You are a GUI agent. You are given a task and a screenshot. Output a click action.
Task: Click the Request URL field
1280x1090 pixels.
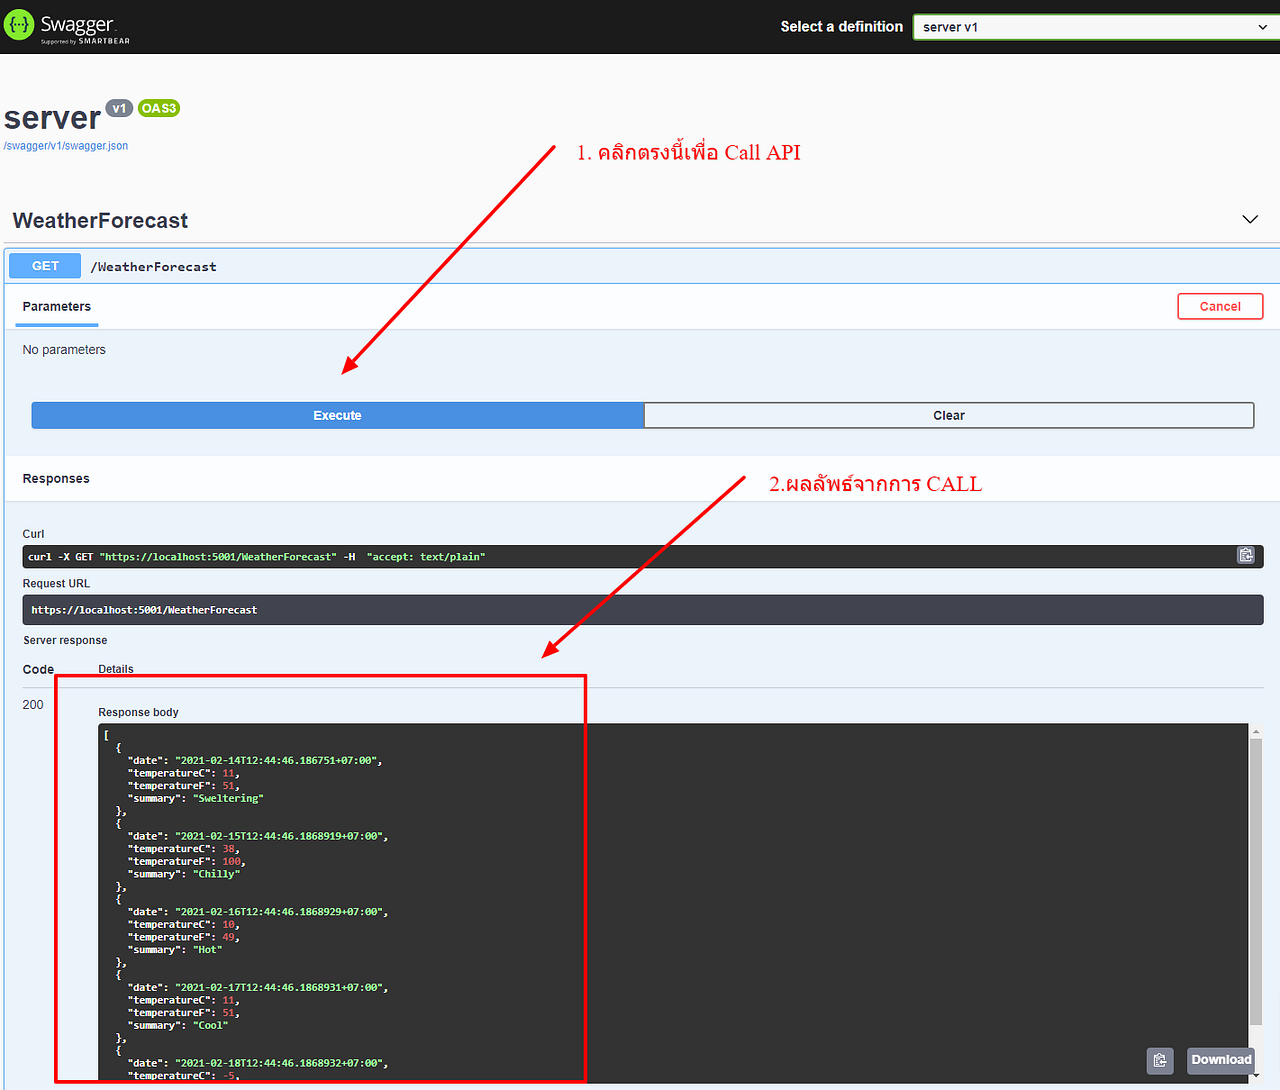coord(640,609)
